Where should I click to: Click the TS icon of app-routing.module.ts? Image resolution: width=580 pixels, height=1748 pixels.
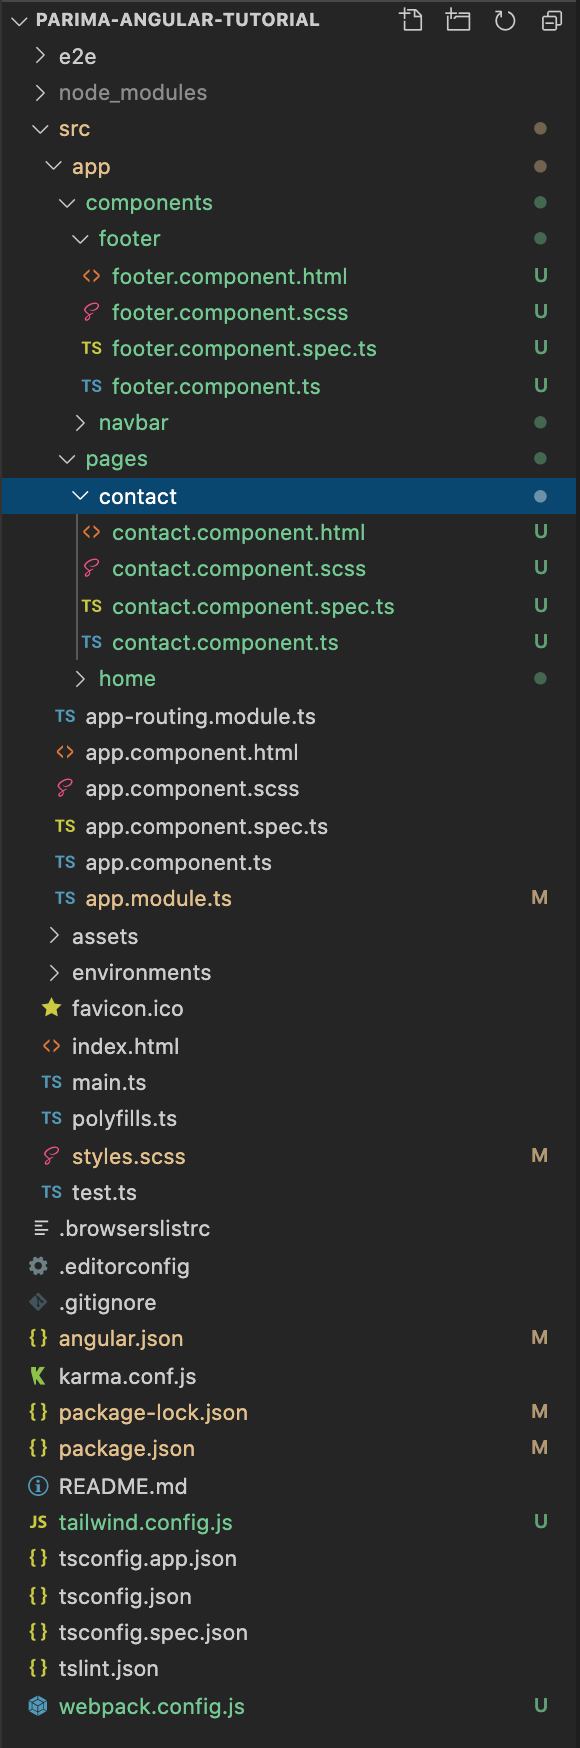[x=65, y=716]
